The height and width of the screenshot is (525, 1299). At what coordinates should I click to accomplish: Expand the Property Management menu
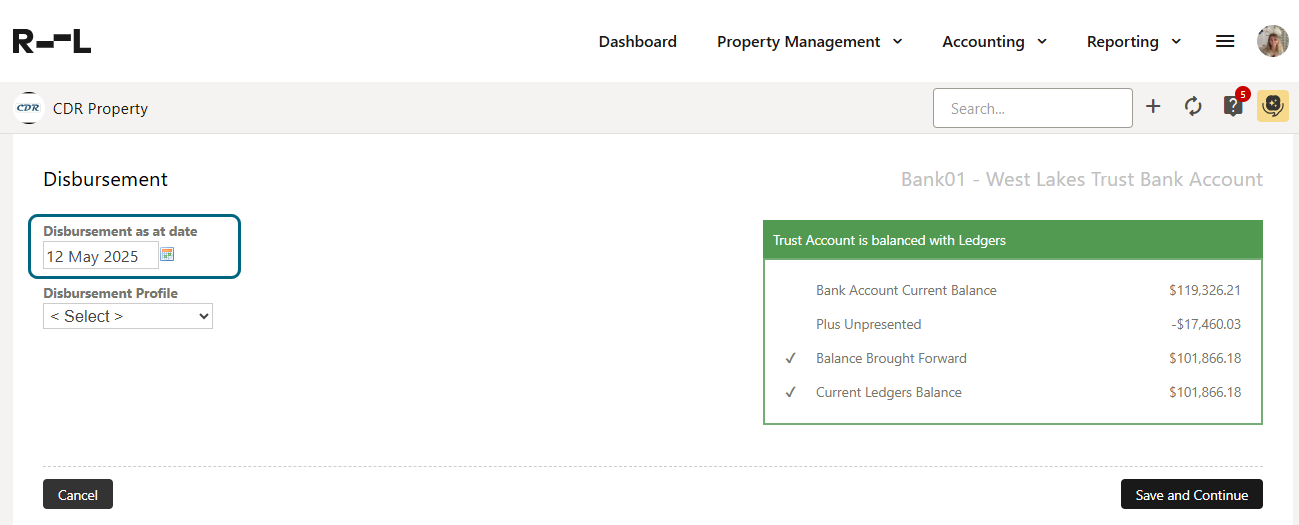810,42
